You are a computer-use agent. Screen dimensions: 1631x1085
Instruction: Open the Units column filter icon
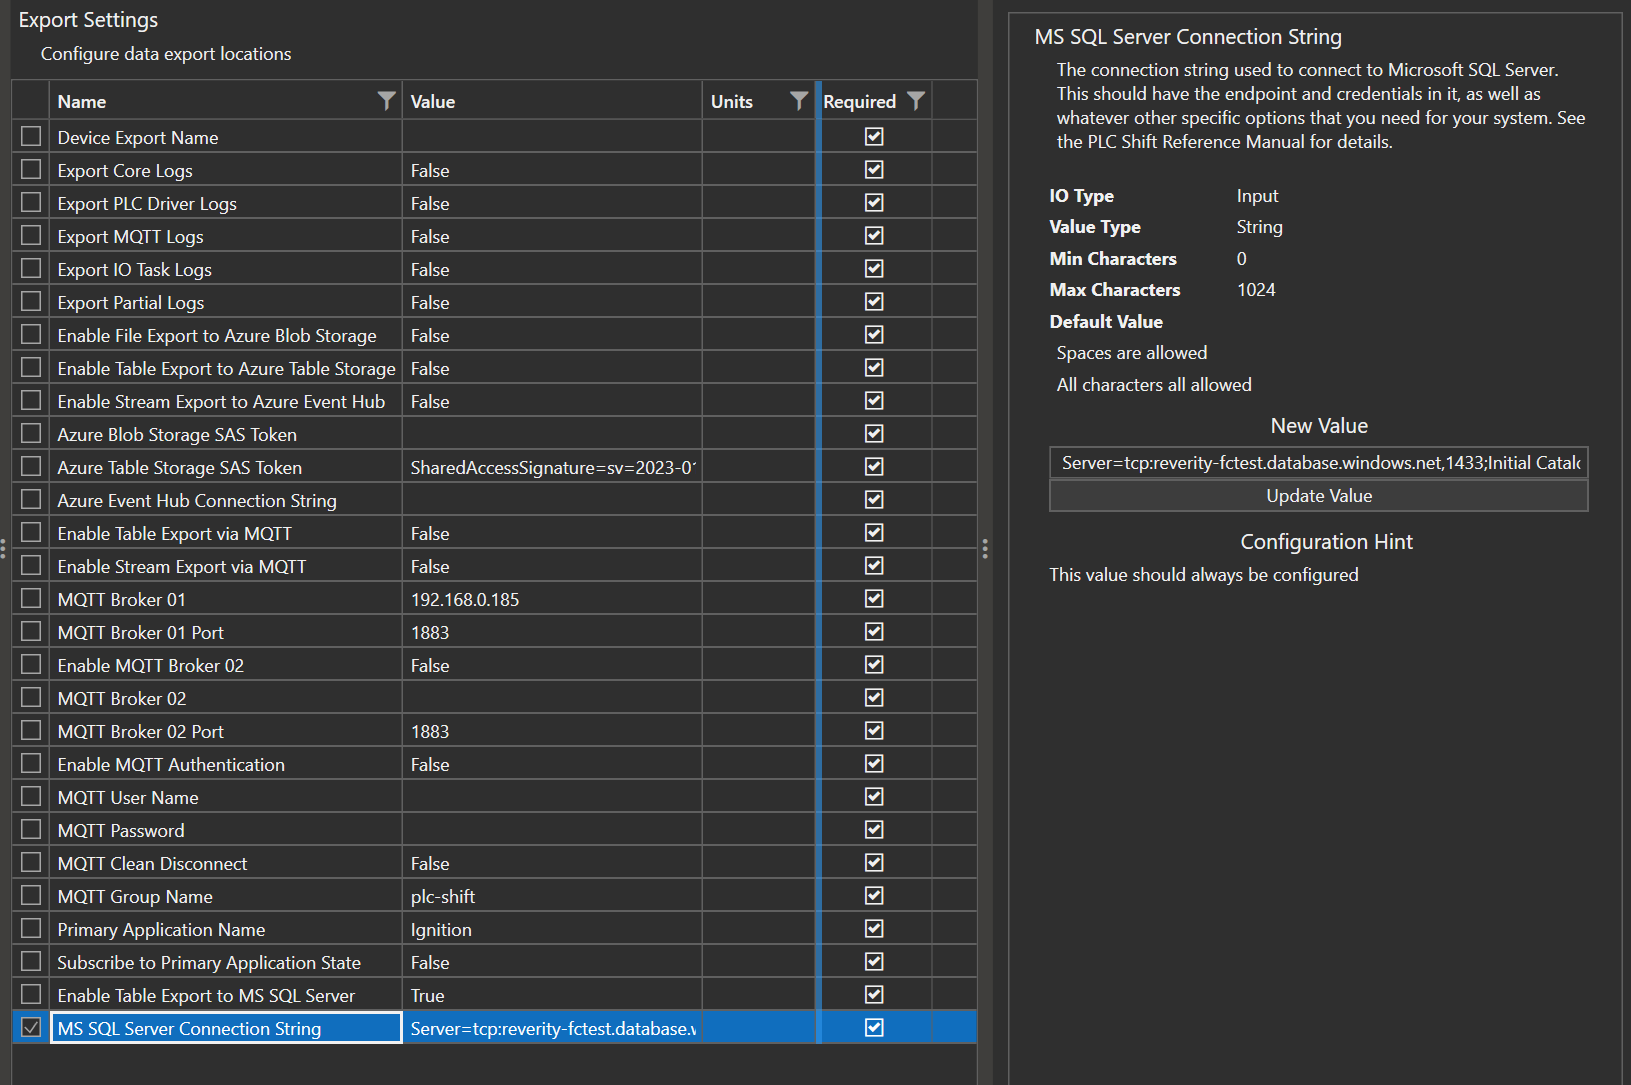[798, 101]
